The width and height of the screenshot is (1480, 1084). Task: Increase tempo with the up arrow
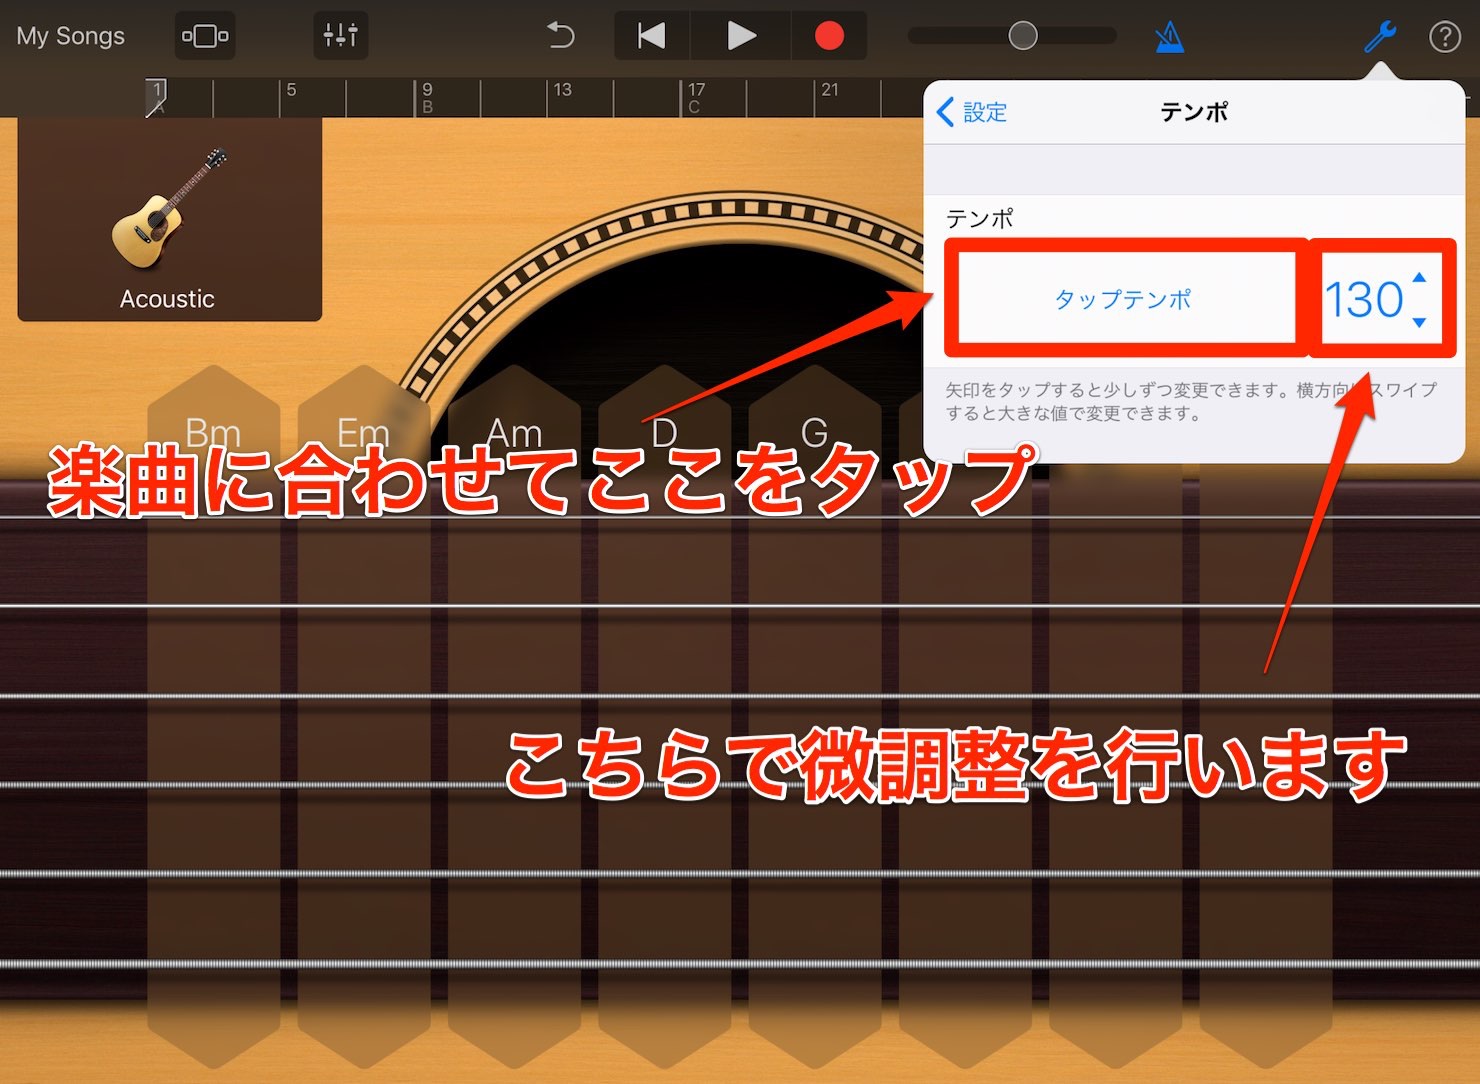1419,277
